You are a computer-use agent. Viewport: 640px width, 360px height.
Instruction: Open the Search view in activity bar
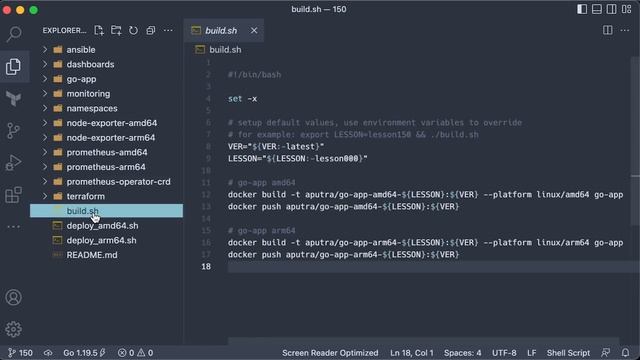coord(14,34)
